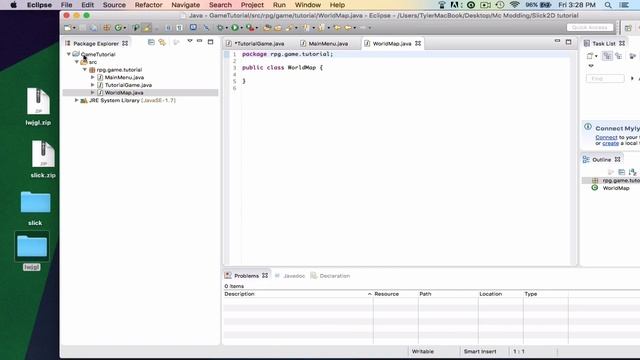This screenshot has height=360, width=640.
Task: Minimize the Package Explorer view
Action: click(200, 41)
